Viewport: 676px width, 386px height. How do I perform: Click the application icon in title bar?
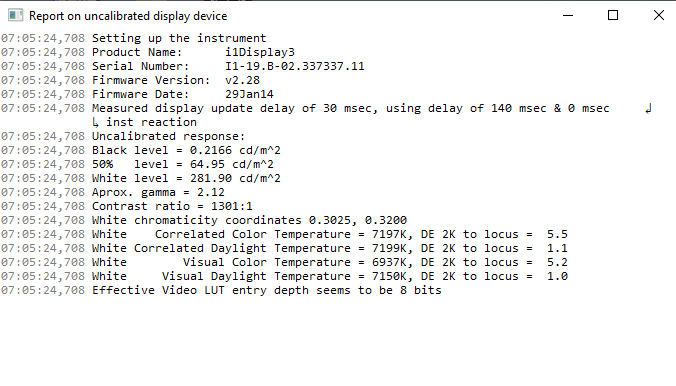click(15, 16)
